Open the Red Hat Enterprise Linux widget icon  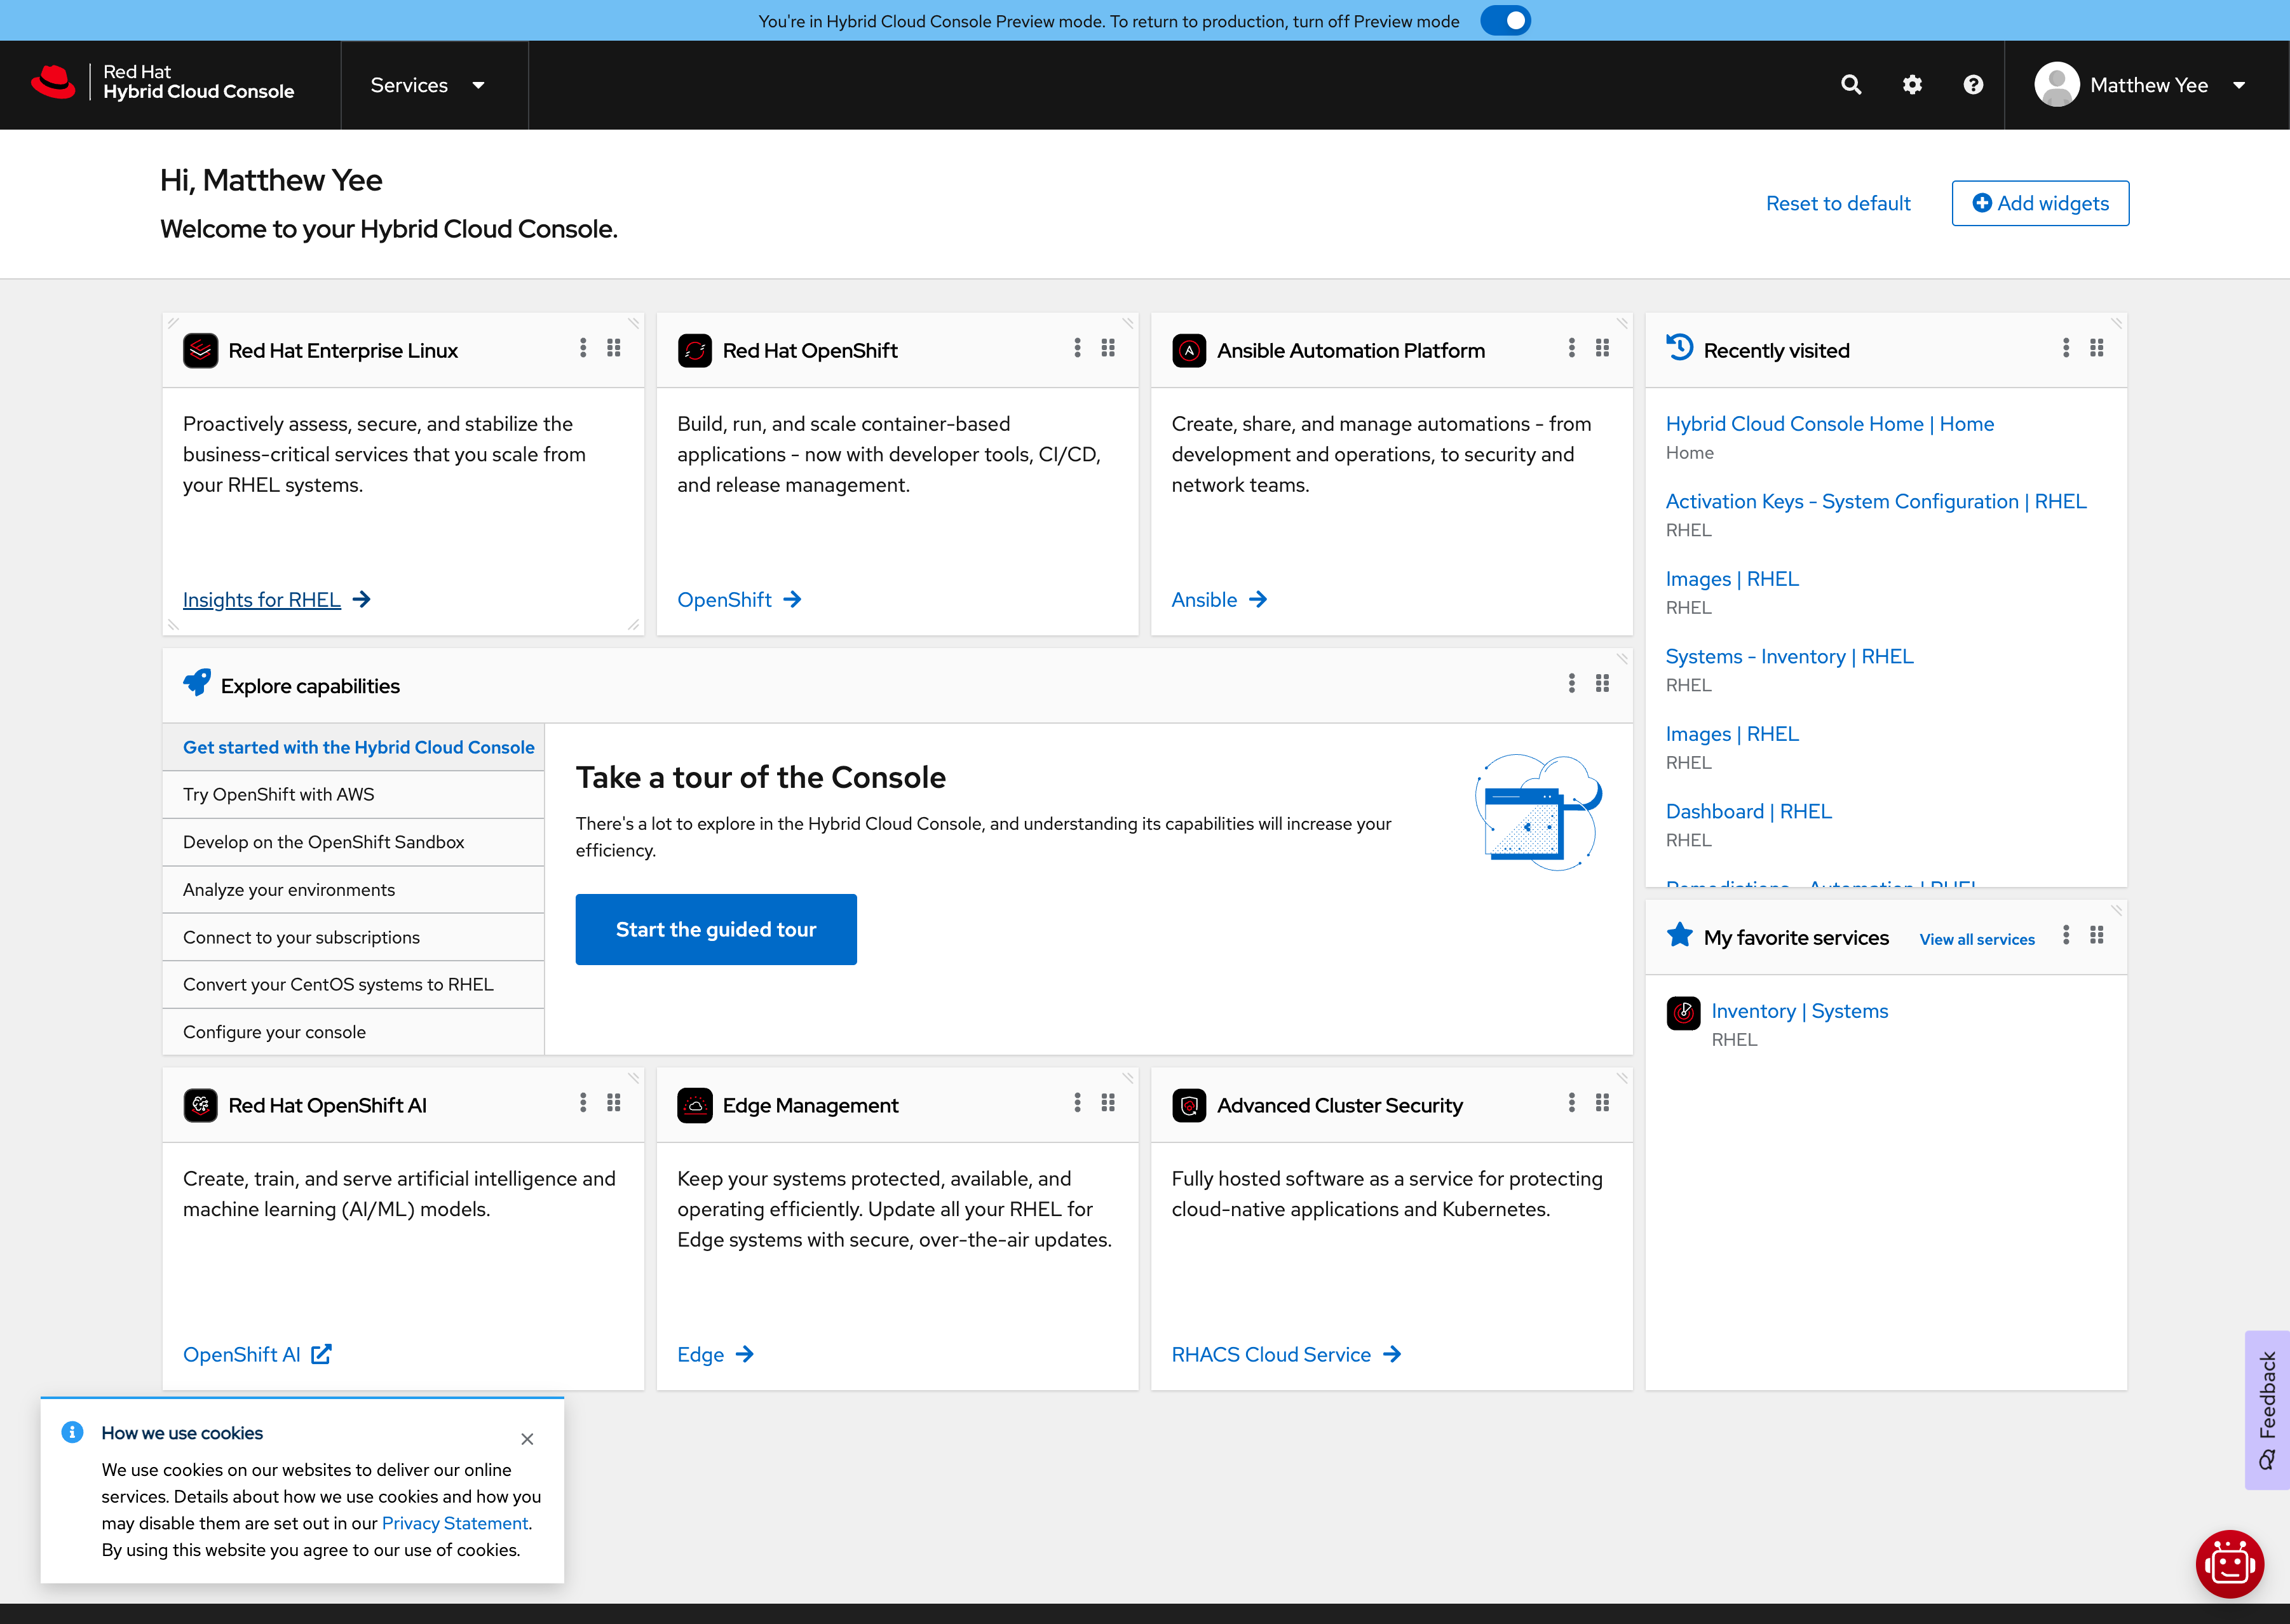[201, 350]
